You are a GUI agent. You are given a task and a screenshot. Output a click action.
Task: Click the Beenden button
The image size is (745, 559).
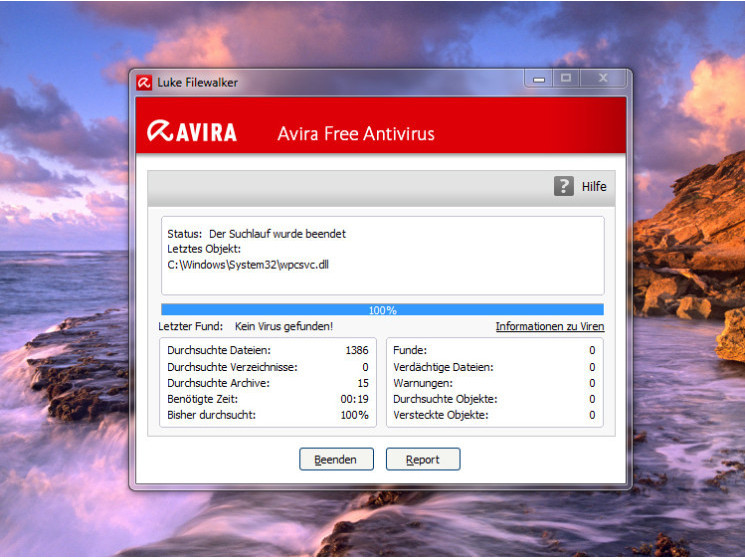(x=336, y=459)
